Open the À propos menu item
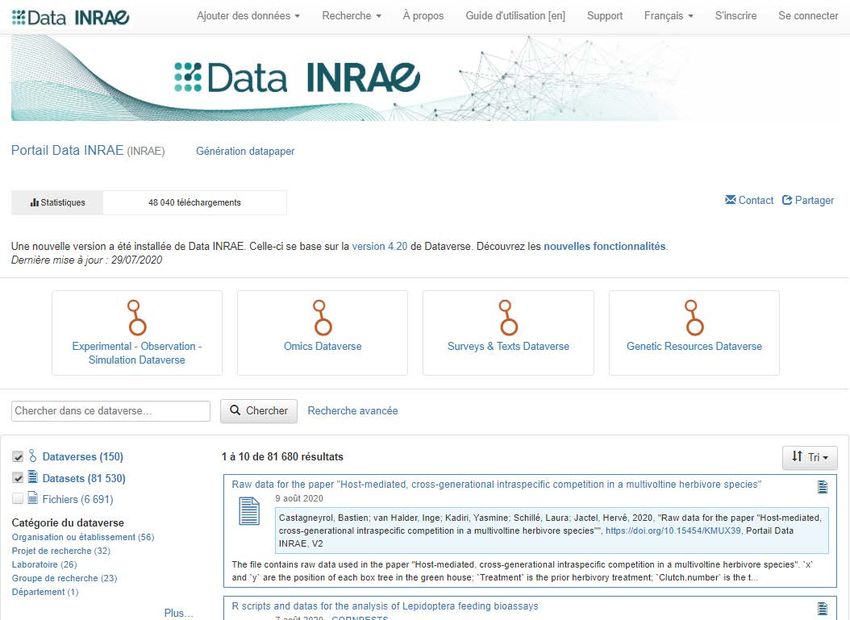This screenshot has height=620, width=850. 423,16
